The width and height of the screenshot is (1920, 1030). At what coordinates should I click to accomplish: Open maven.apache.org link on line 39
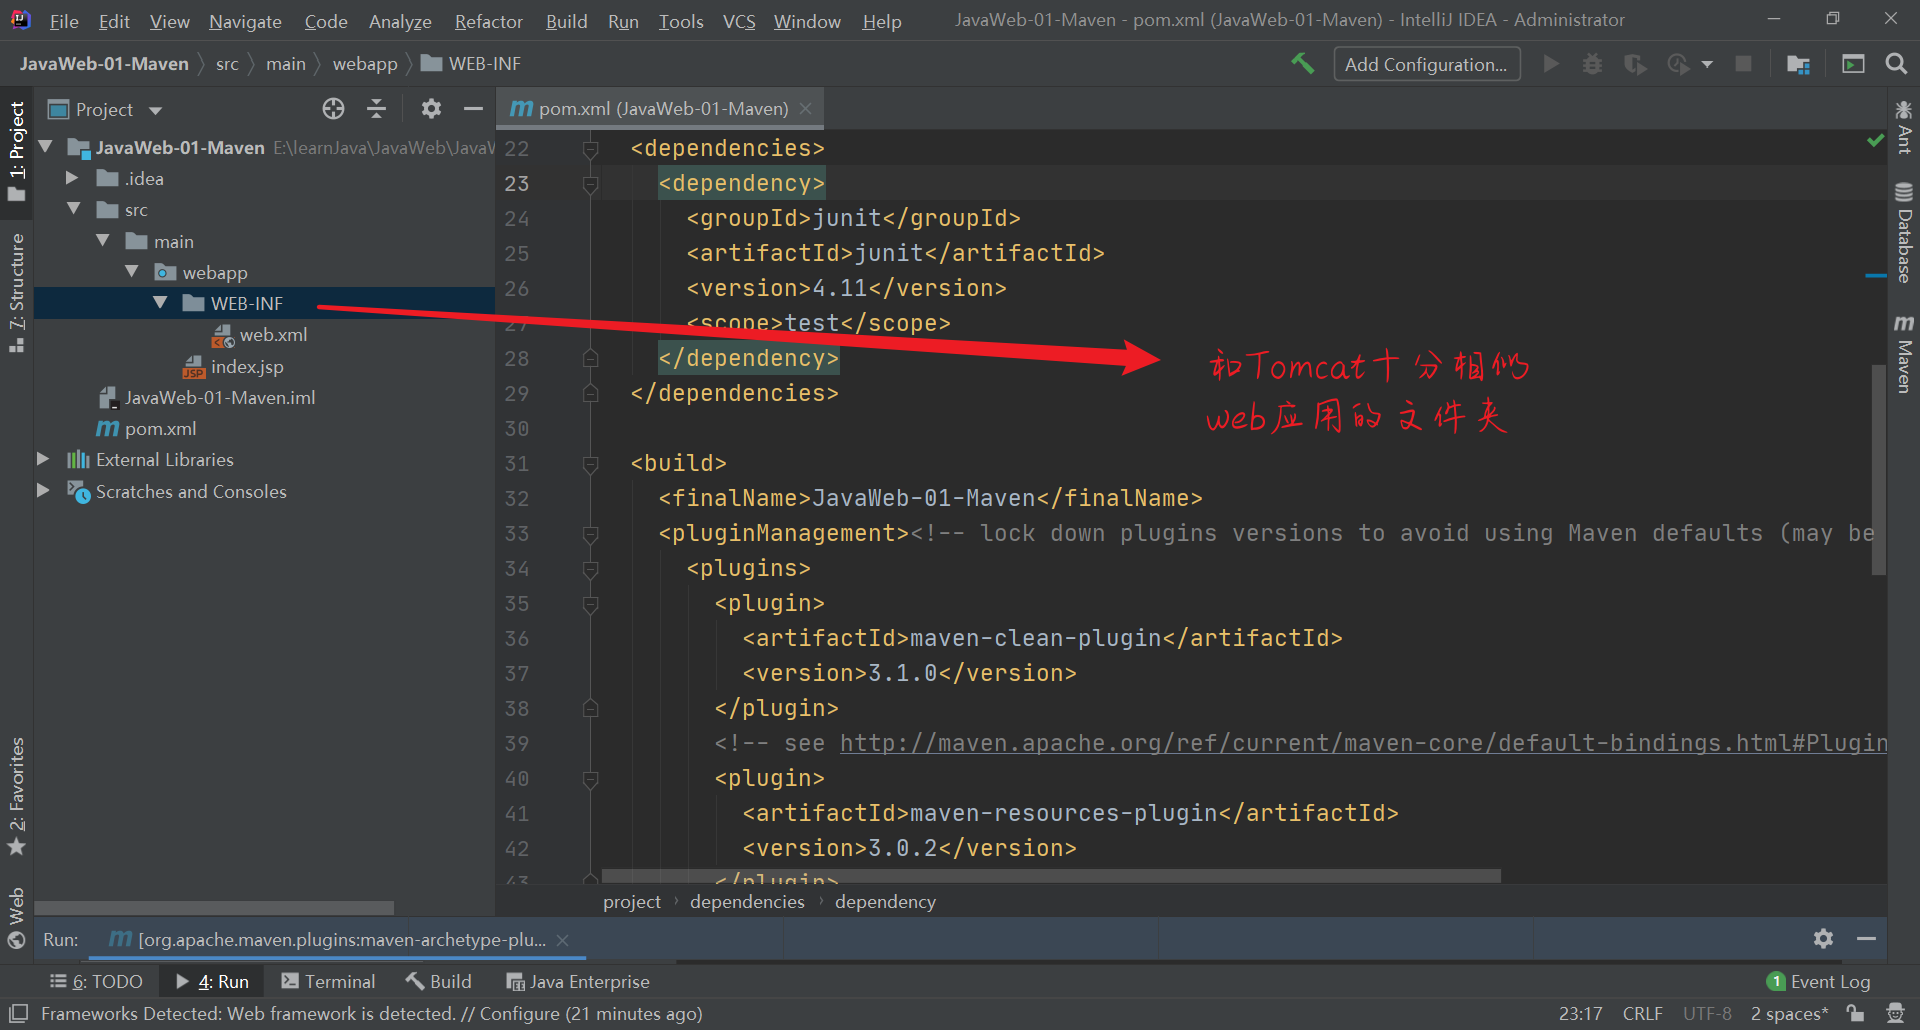tap(1363, 743)
